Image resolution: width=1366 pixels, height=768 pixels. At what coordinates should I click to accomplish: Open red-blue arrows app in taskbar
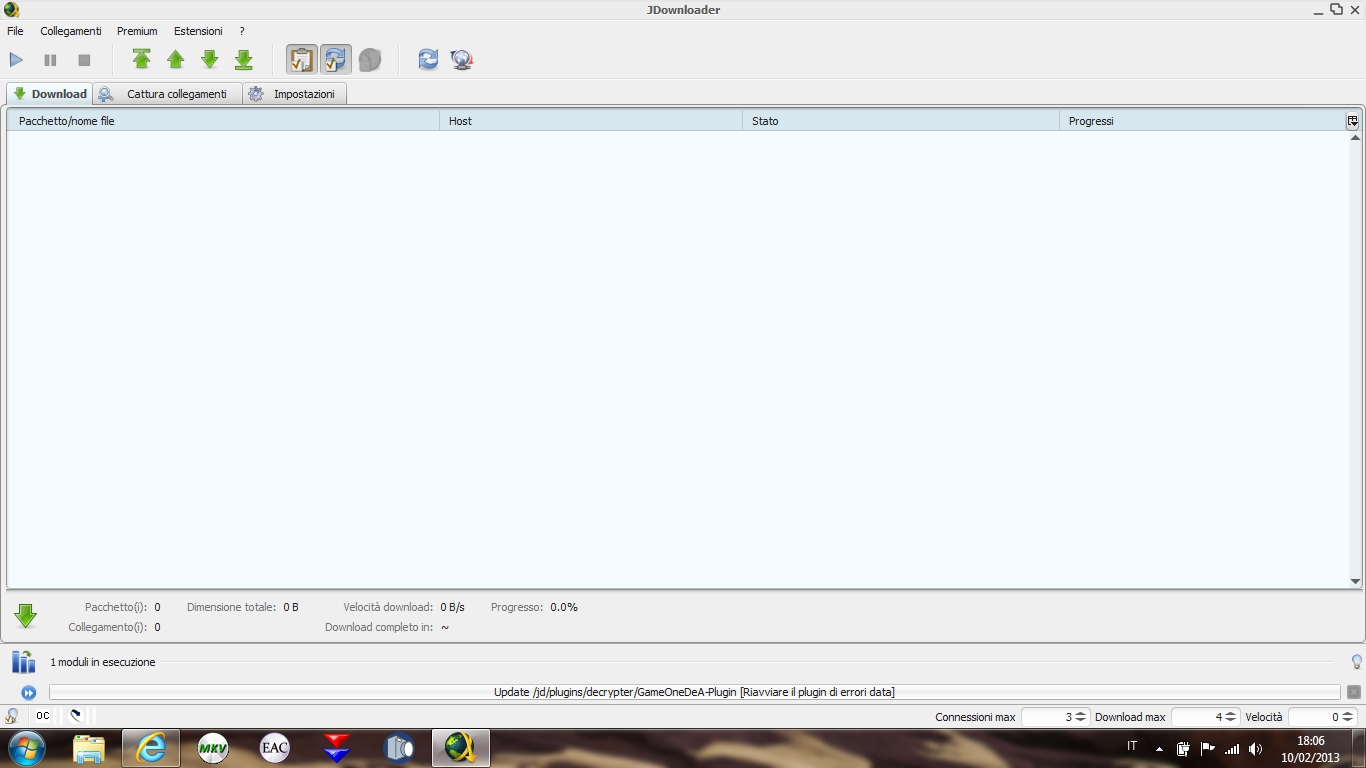tap(337, 748)
